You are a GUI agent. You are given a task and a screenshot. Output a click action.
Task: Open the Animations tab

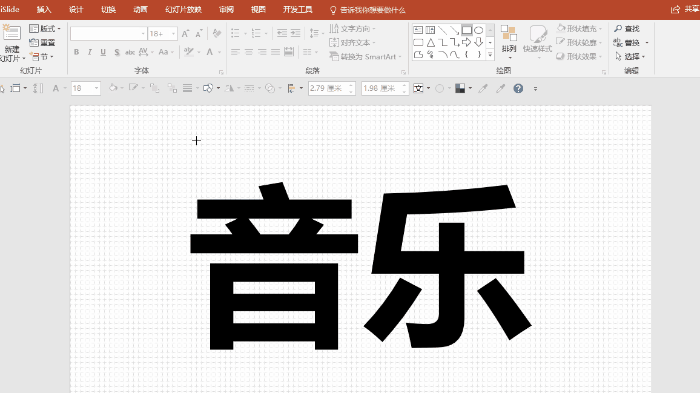point(140,9)
